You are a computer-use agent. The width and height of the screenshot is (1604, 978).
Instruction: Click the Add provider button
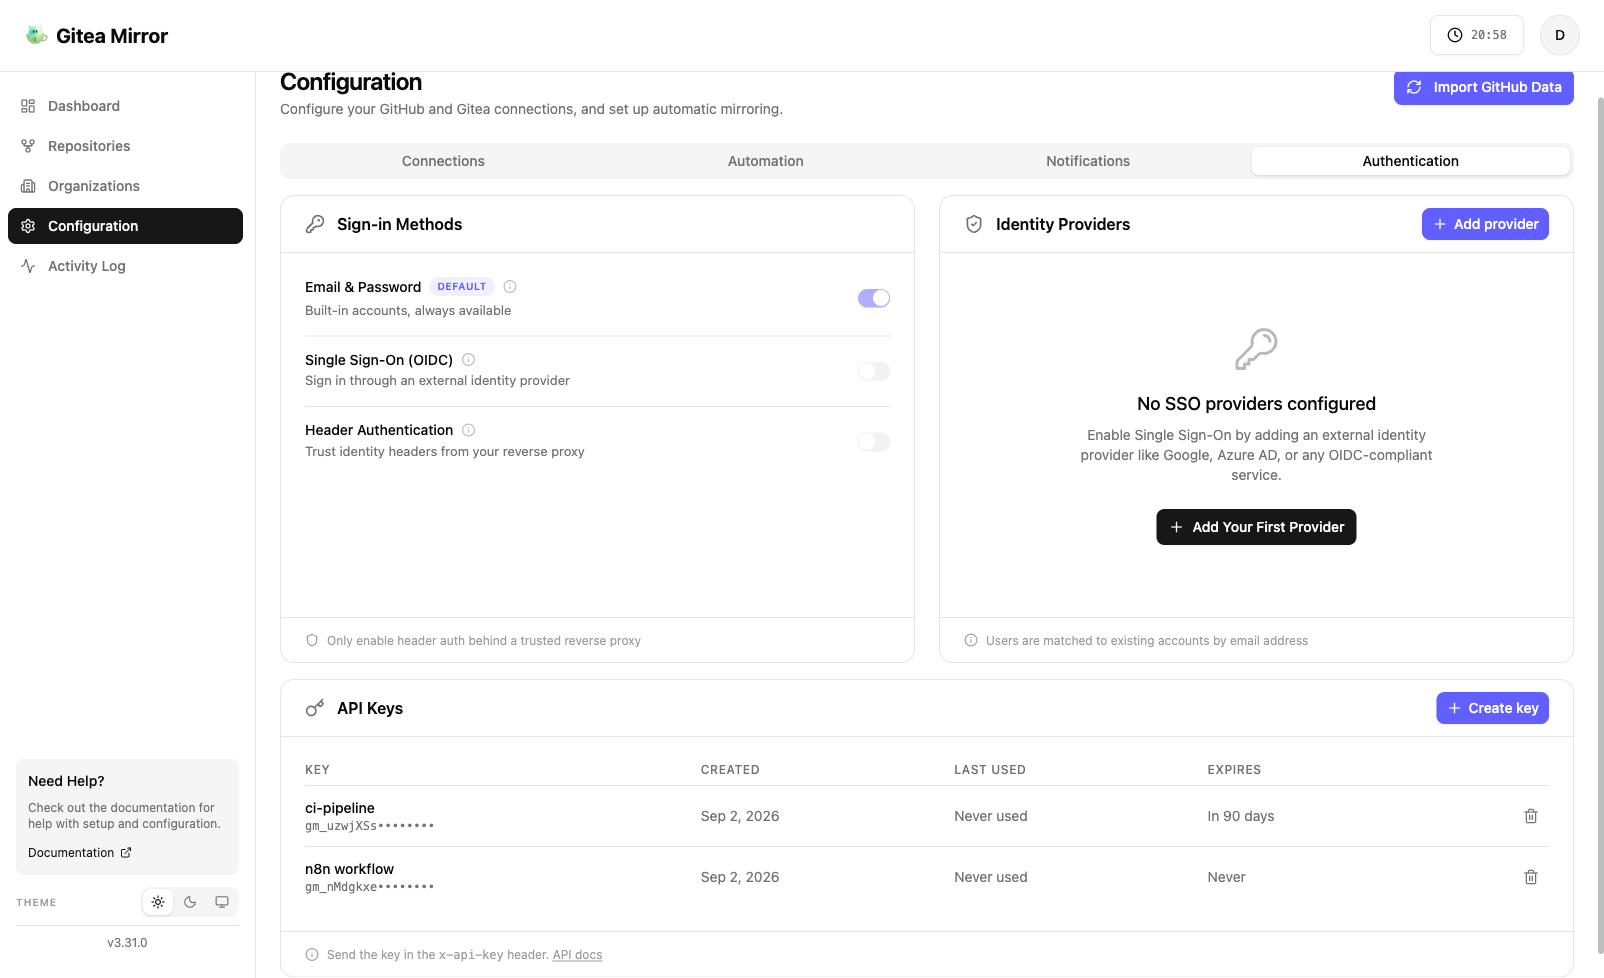tap(1485, 224)
